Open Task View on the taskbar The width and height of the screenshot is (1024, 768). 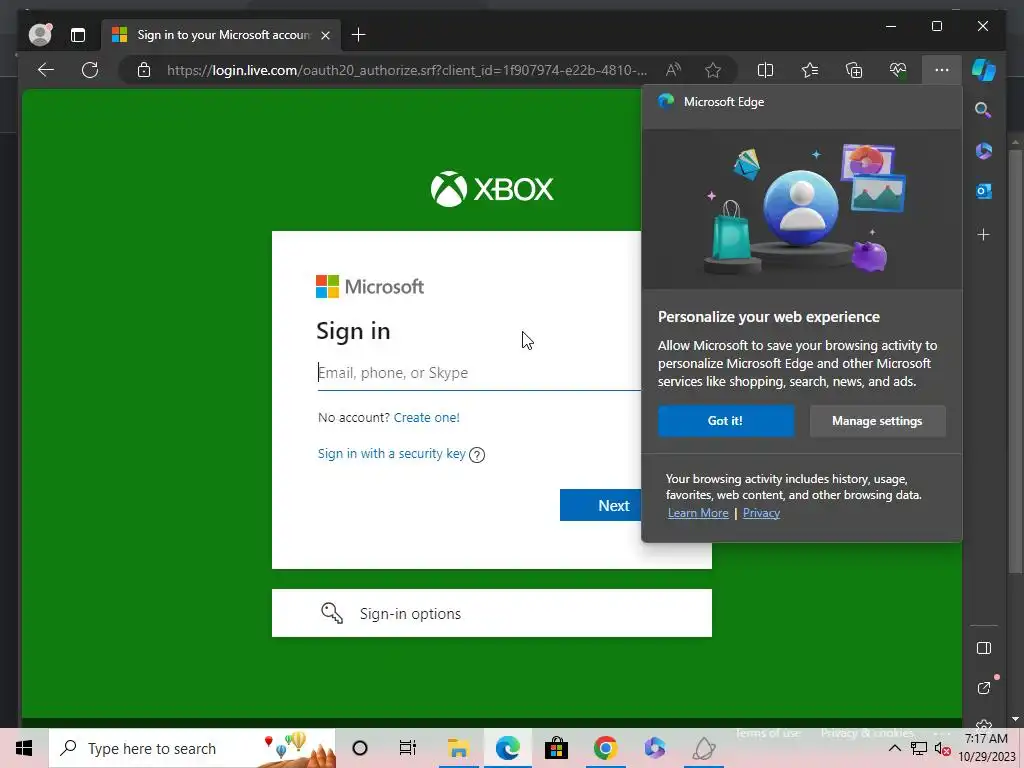click(x=408, y=748)
